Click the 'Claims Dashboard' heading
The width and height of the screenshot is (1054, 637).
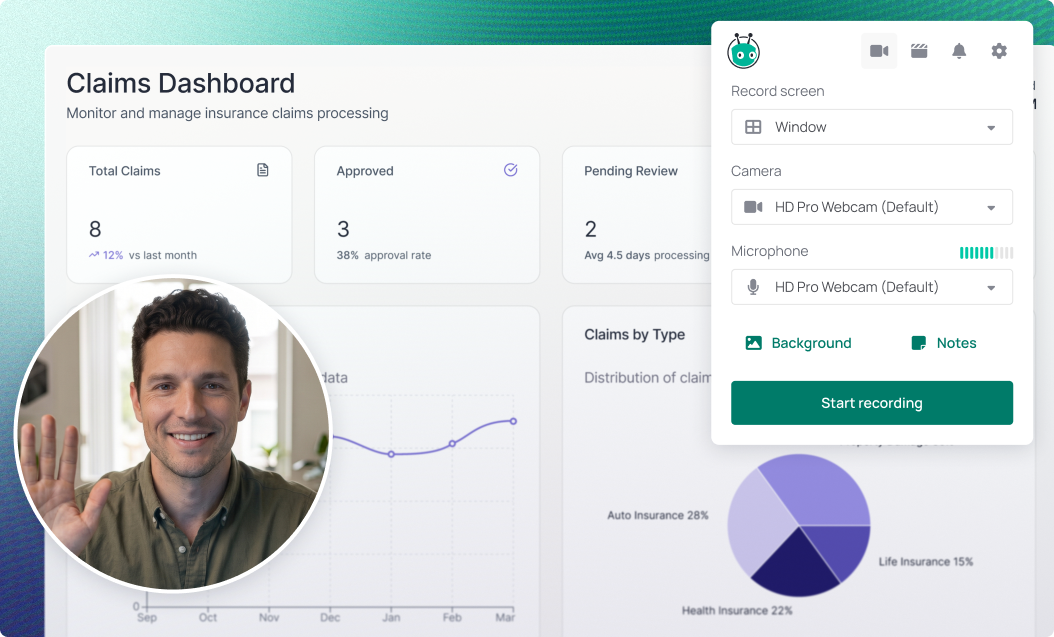tap(181, 83)
